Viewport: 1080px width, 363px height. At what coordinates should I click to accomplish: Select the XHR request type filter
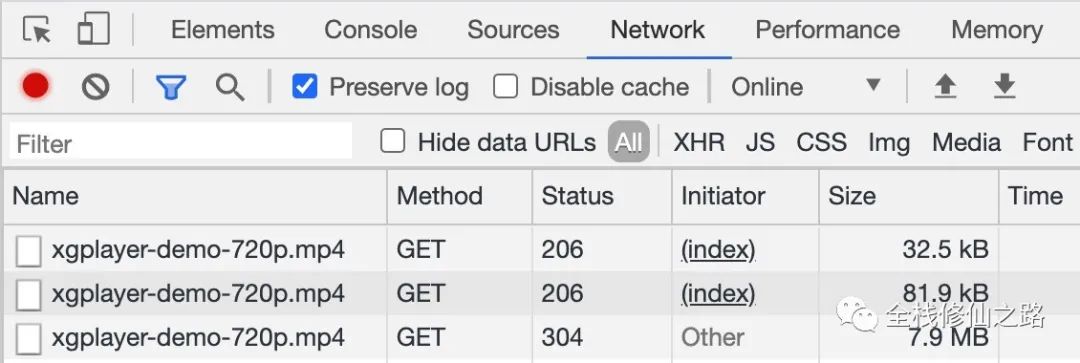698,143
